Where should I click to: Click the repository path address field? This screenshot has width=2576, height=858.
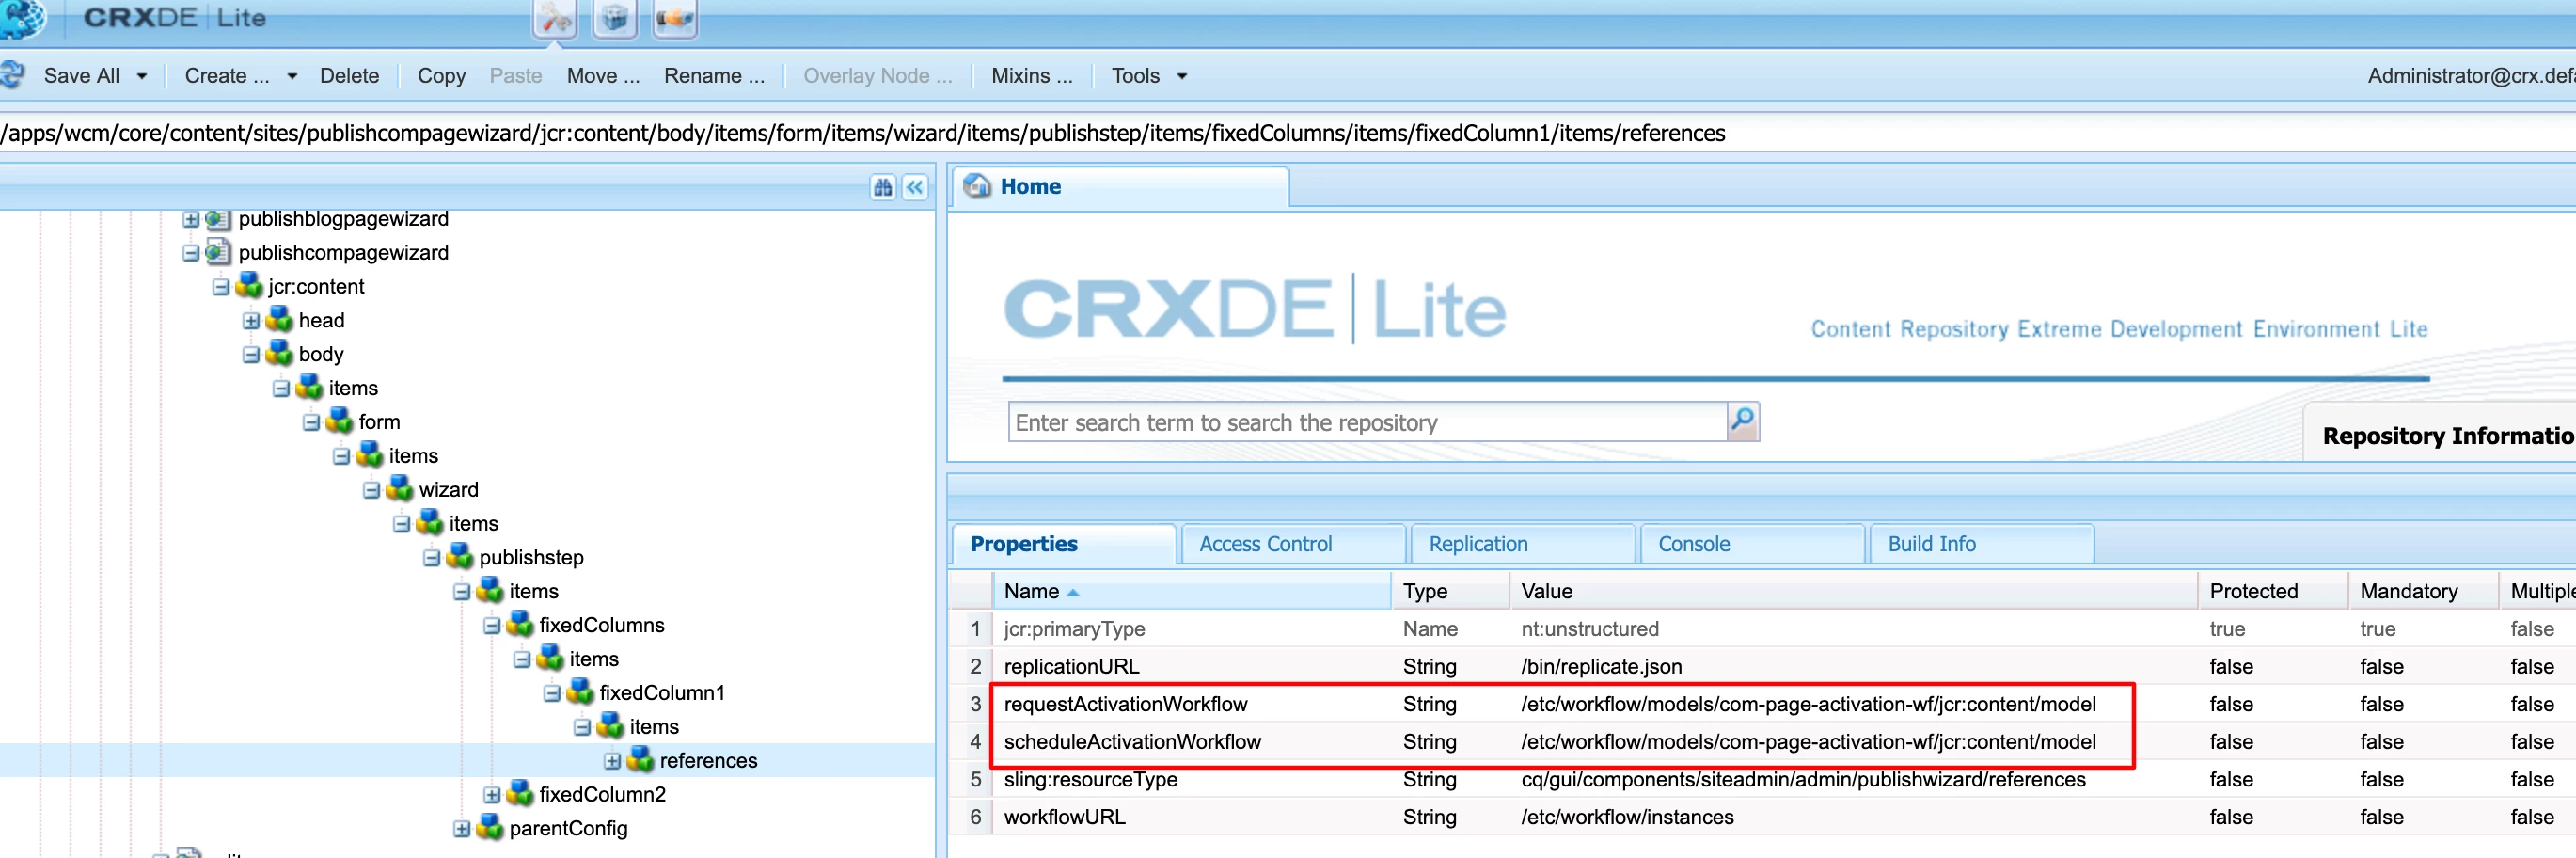tap(1288, 133)
